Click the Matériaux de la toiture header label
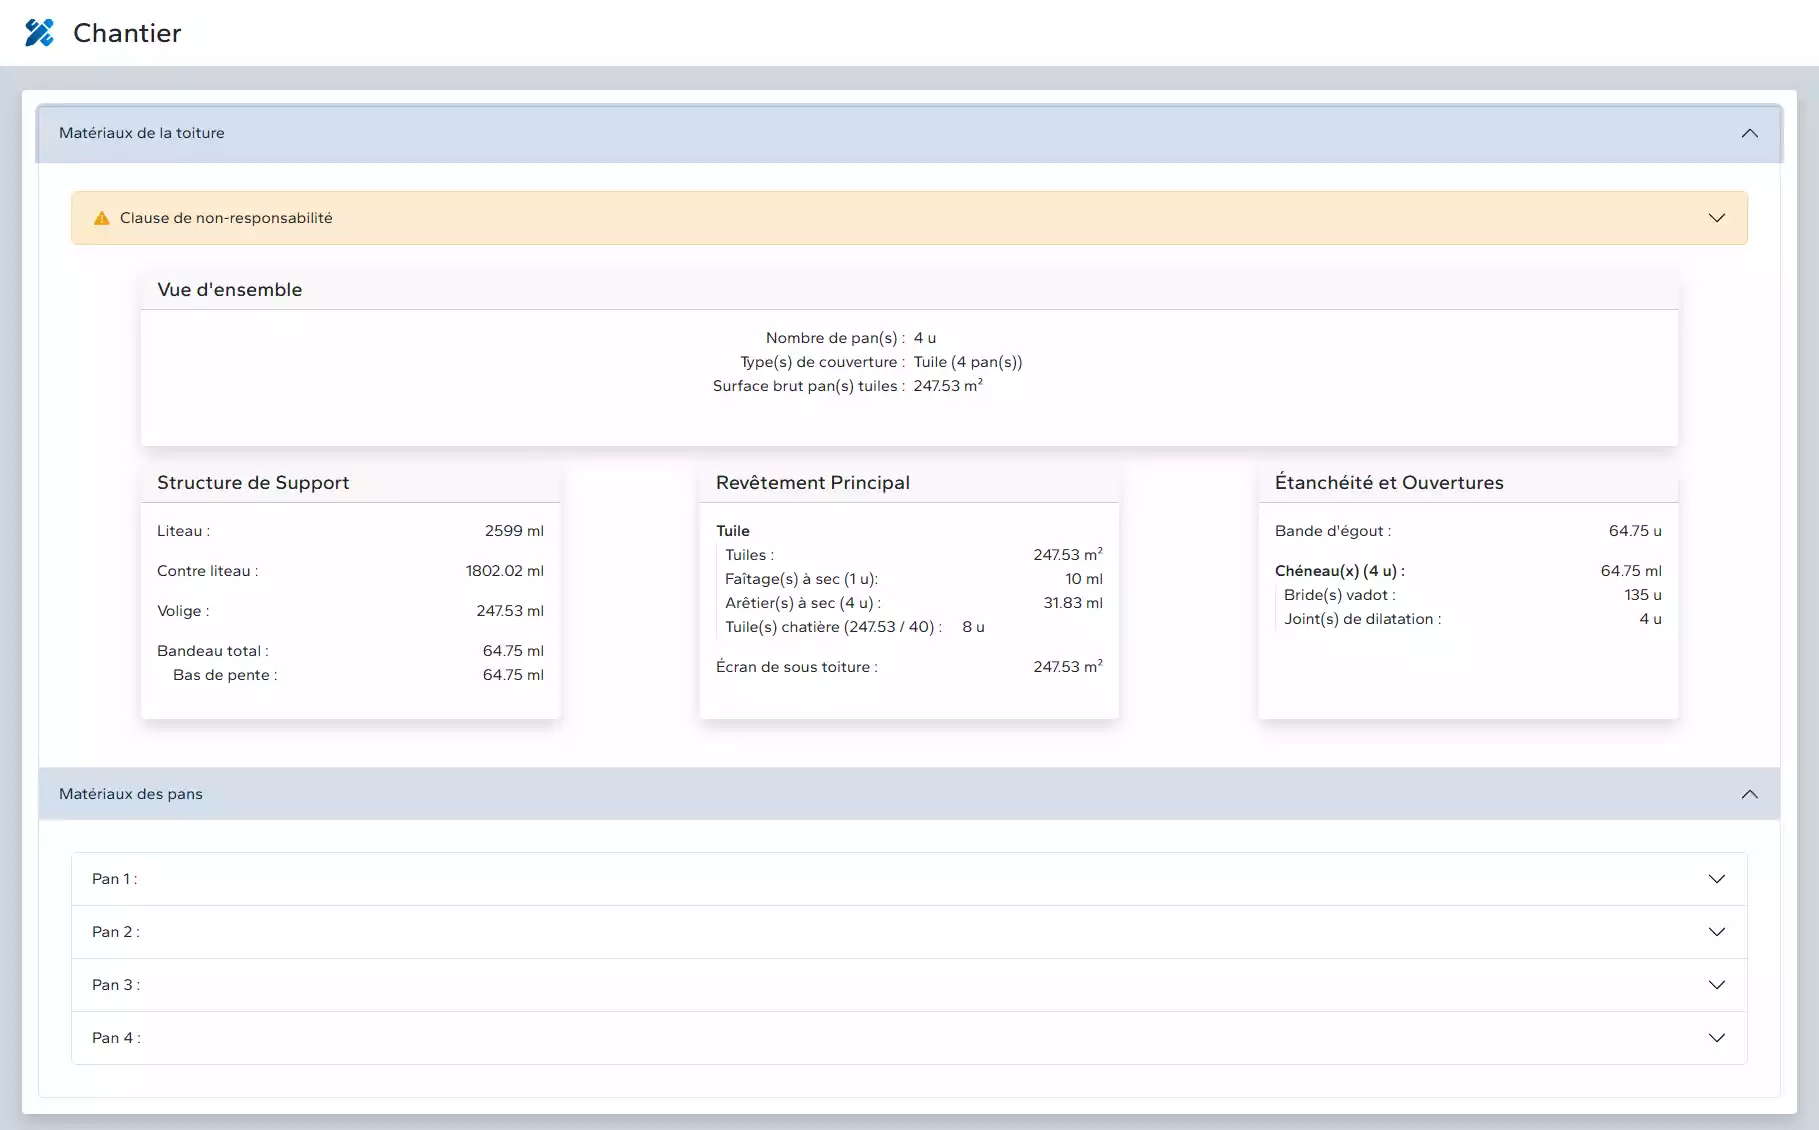This screenshot has width=1819, height=1130. tap(141, 133)
